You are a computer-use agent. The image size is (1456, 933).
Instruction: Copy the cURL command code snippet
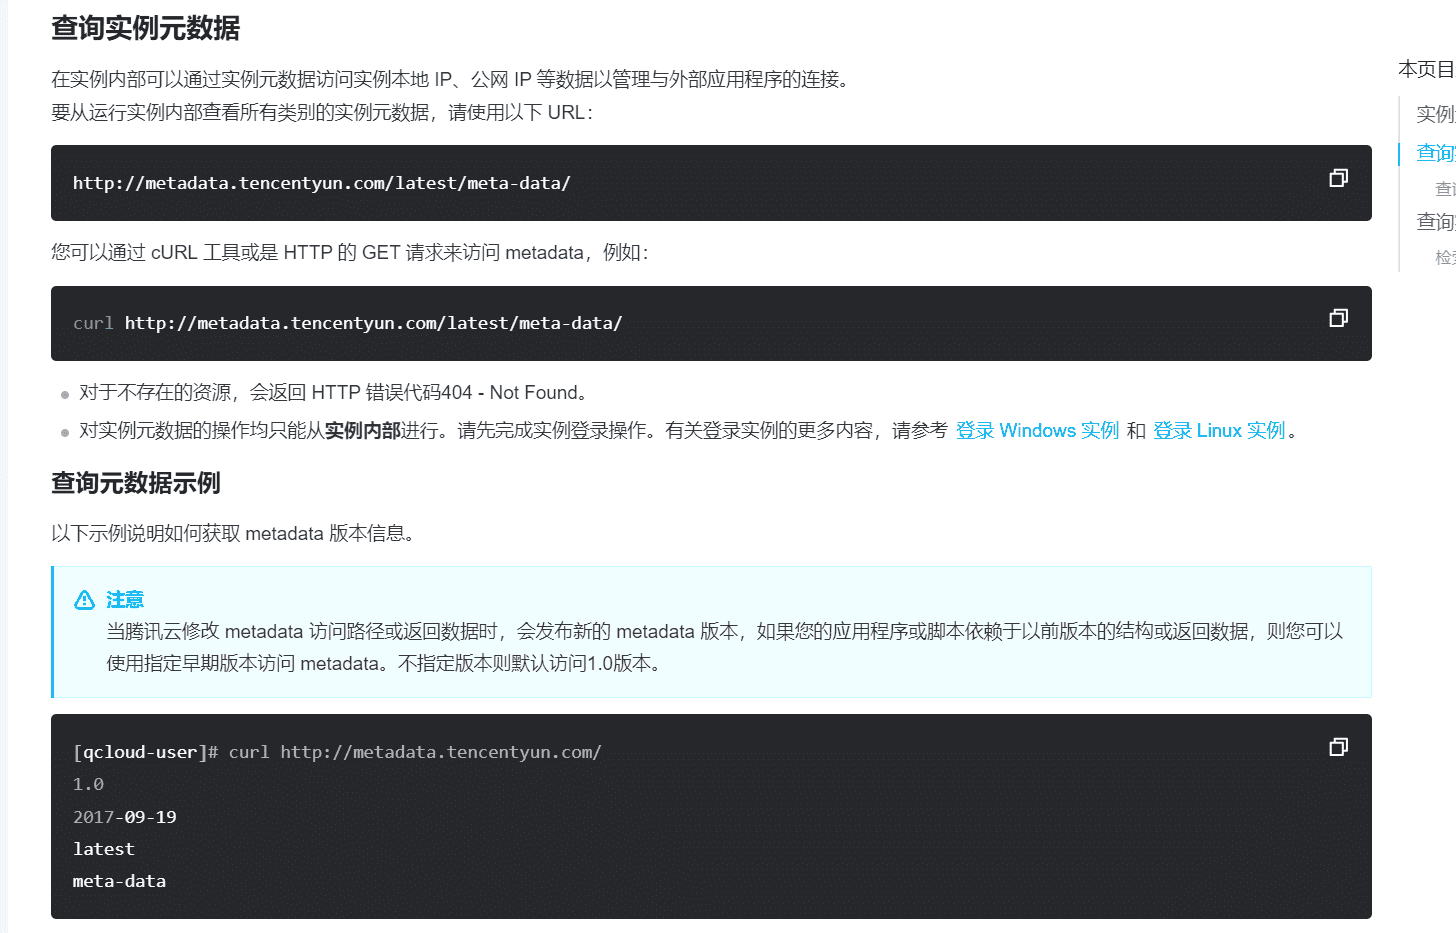pos(1338,317)
